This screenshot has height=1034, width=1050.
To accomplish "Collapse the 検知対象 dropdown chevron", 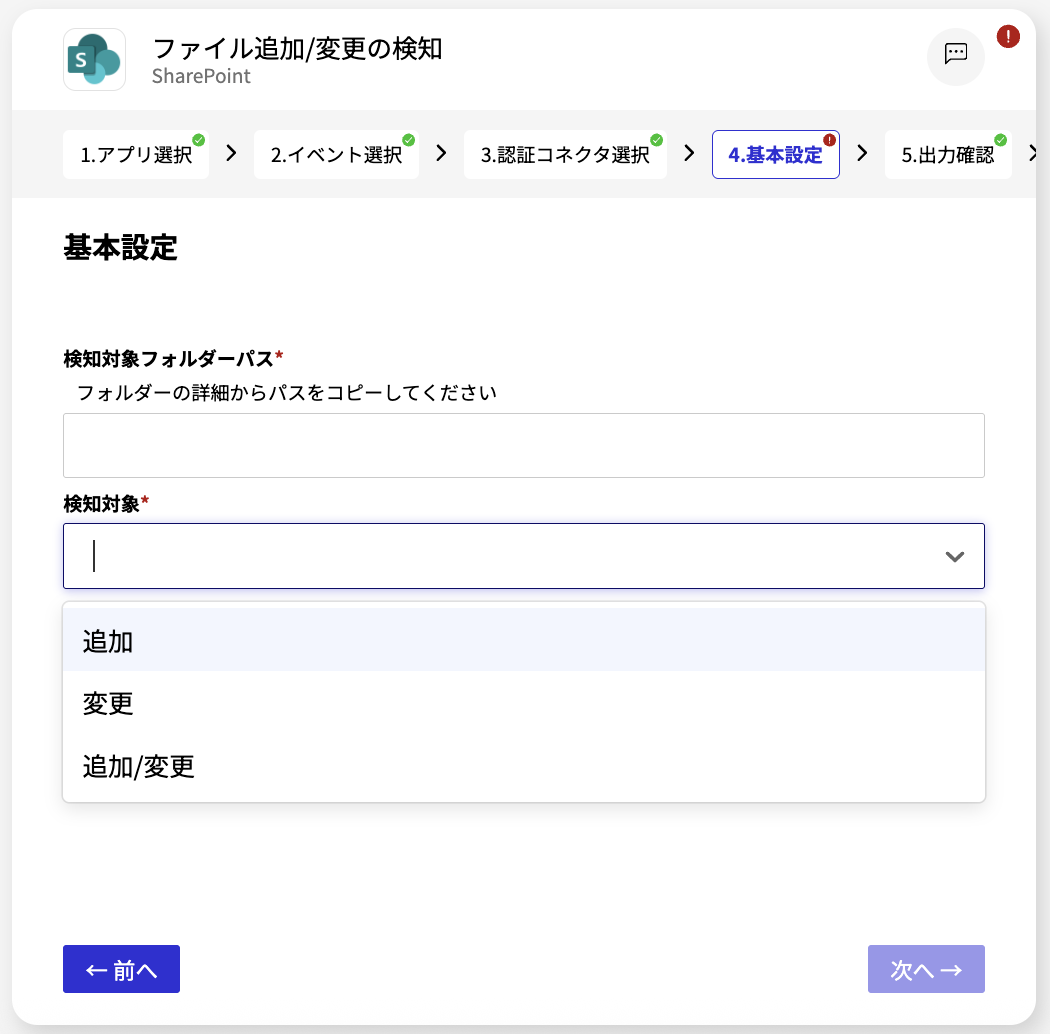I will (954, 557).
